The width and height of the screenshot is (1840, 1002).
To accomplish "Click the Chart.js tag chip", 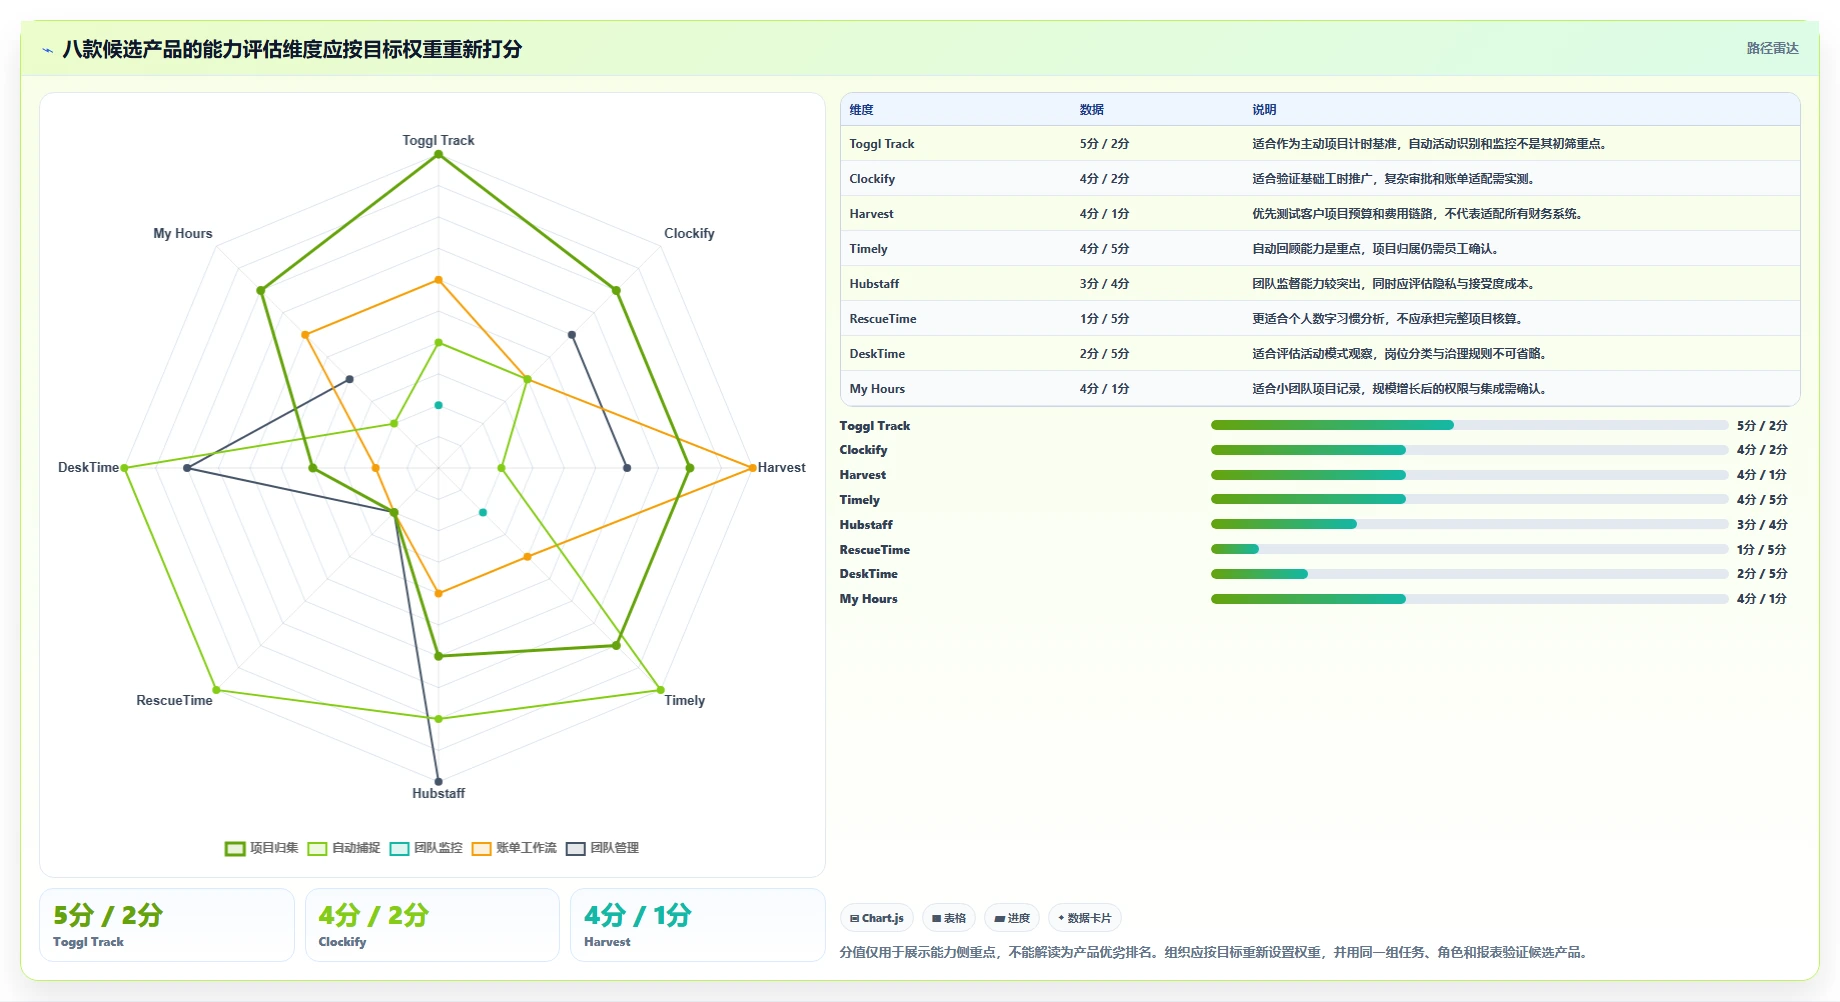I will click(877, 918).
